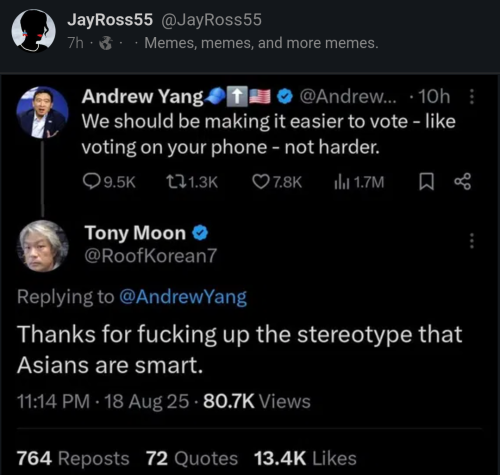Click Tony Moon's verified checkmark badge
This screenshot has width=500, height=475.
[x=200, y=233]
